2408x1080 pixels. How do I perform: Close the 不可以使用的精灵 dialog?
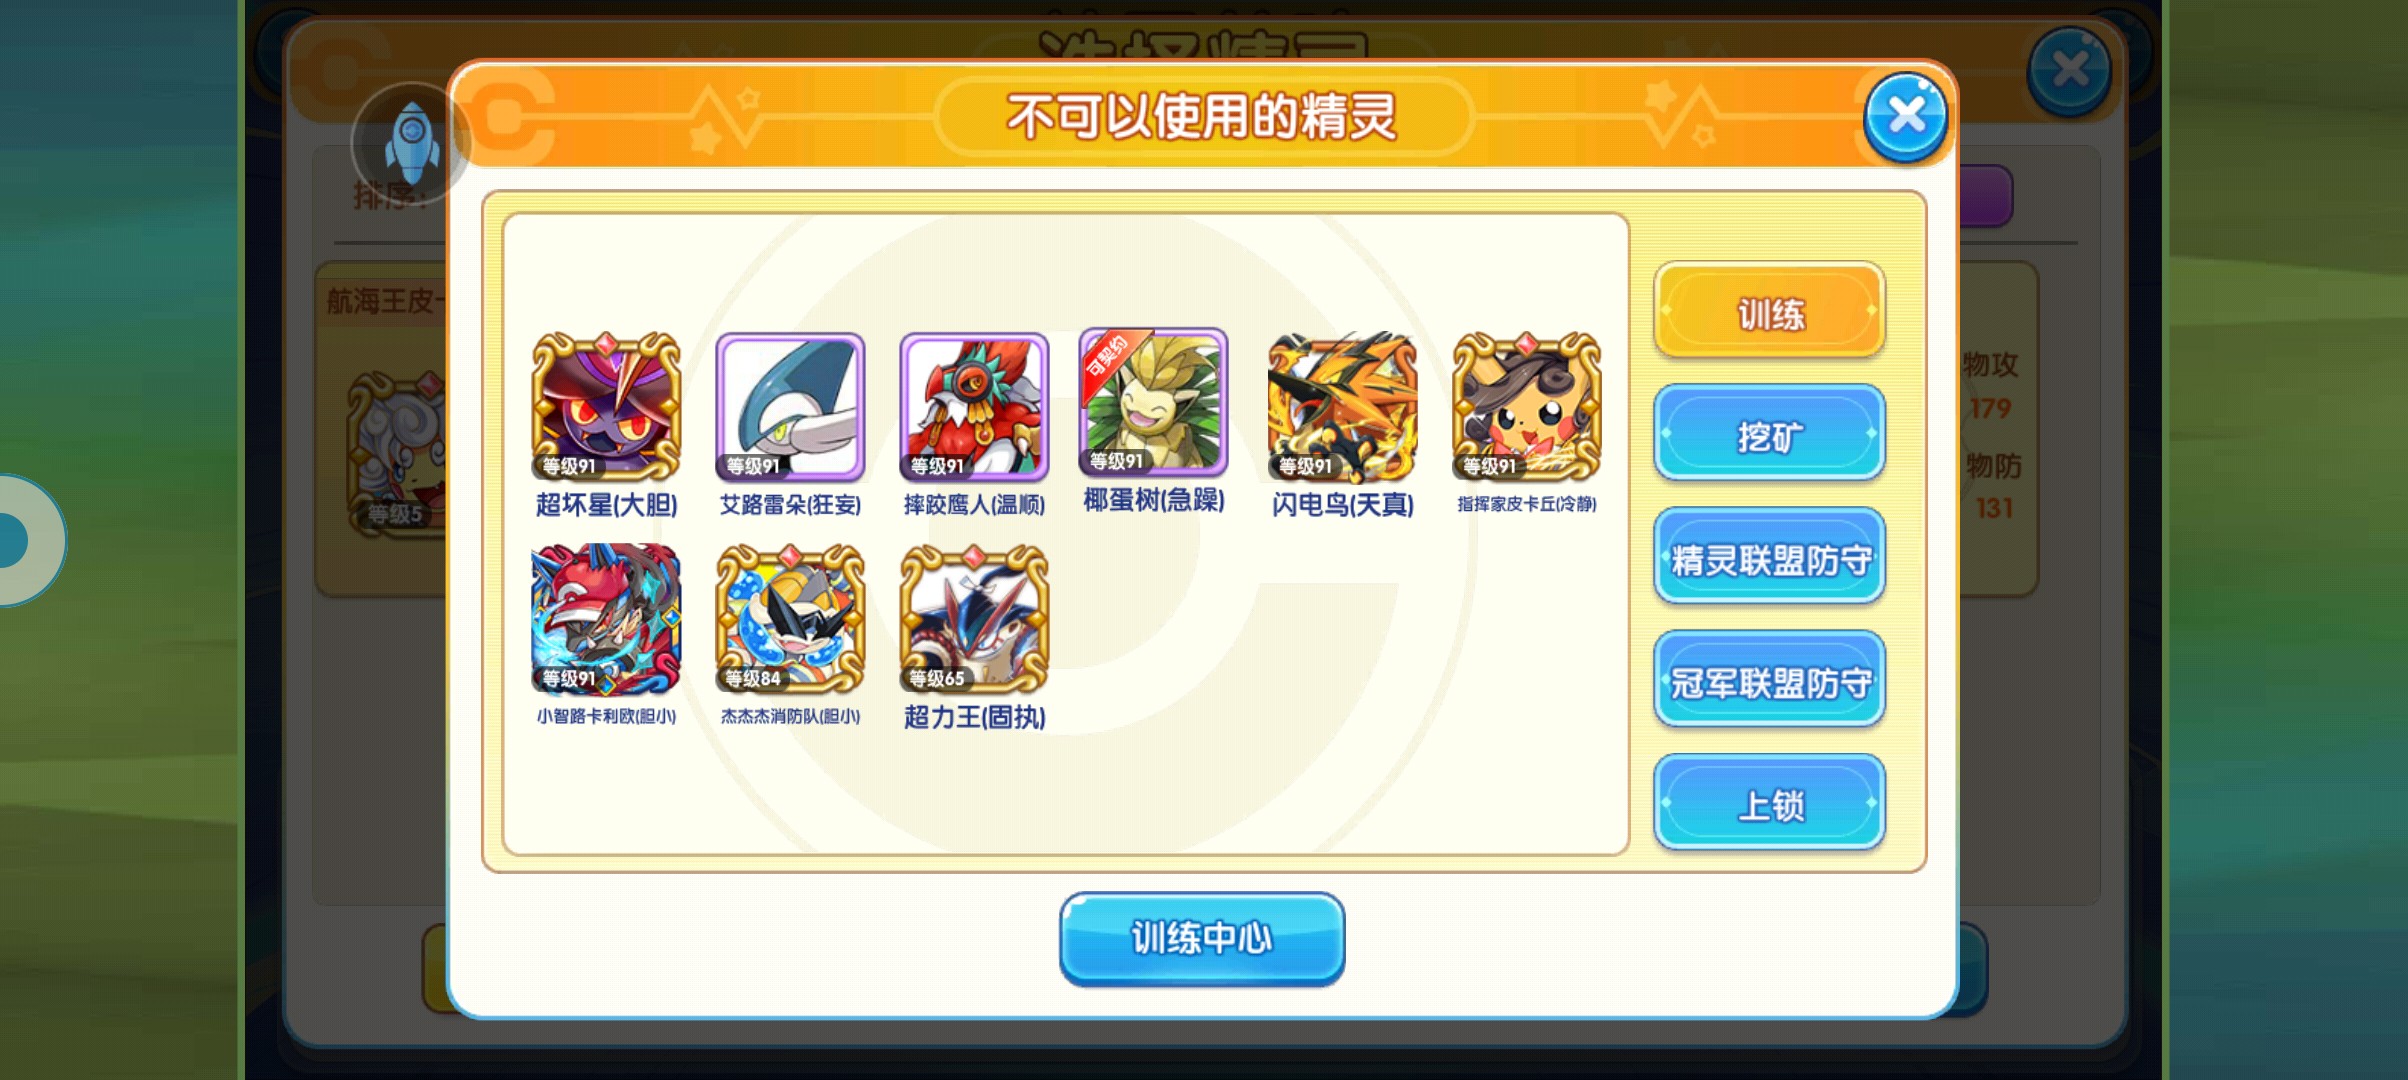[x=1905, y=117]
